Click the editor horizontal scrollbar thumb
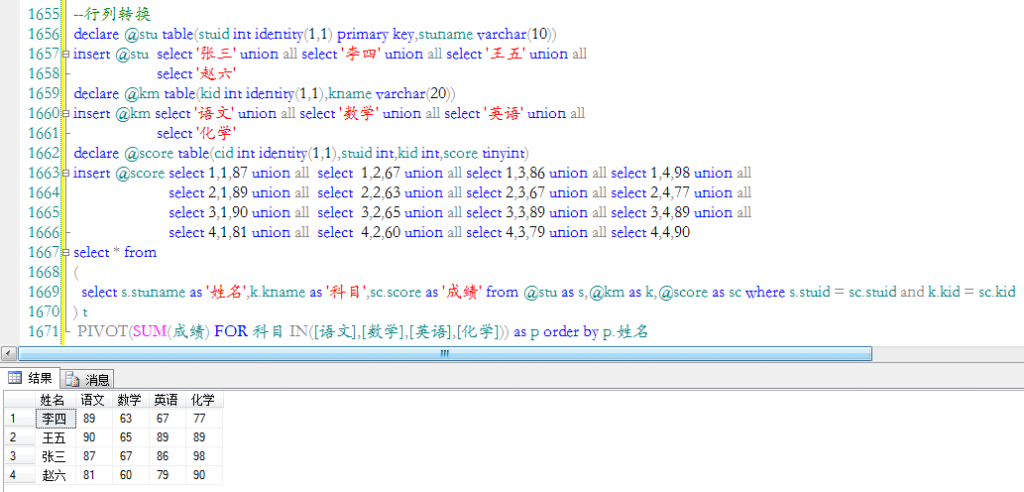 [x=445, y=353]
